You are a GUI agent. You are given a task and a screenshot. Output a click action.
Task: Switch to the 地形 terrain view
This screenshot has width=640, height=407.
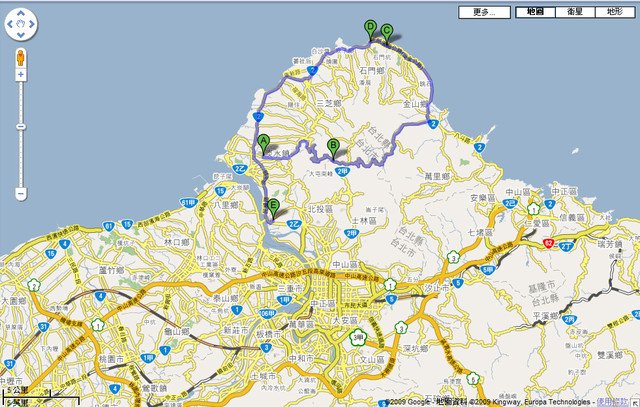tap(615, 12)
